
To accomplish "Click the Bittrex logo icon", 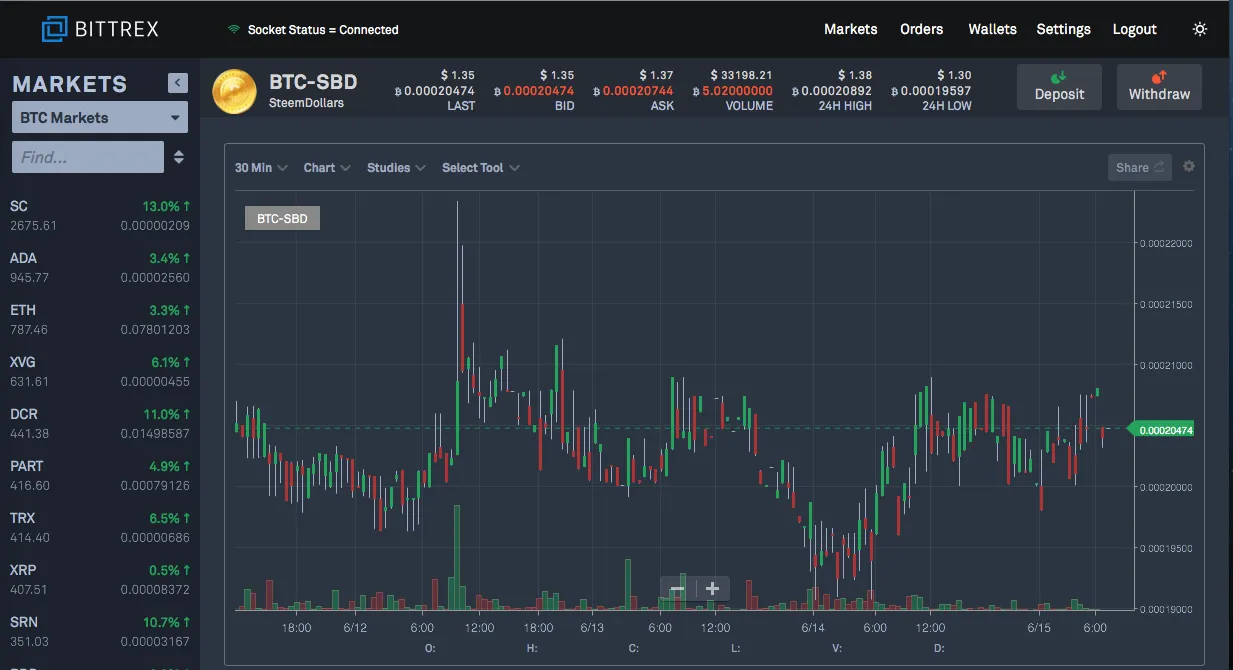I will (x=55, y=29).
